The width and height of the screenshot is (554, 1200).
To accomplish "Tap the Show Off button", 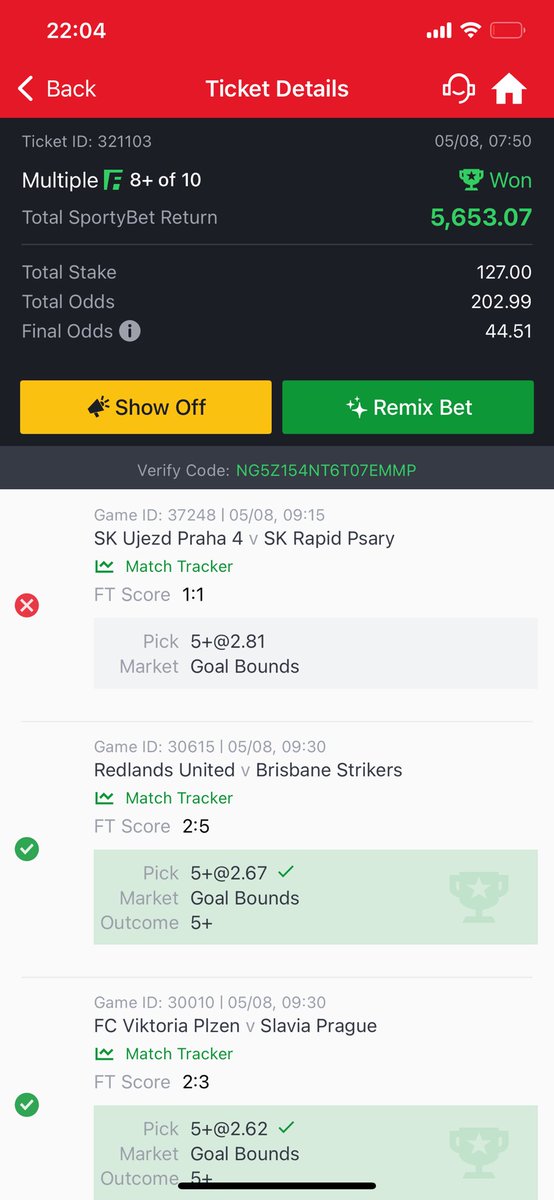I will point(146,407).
